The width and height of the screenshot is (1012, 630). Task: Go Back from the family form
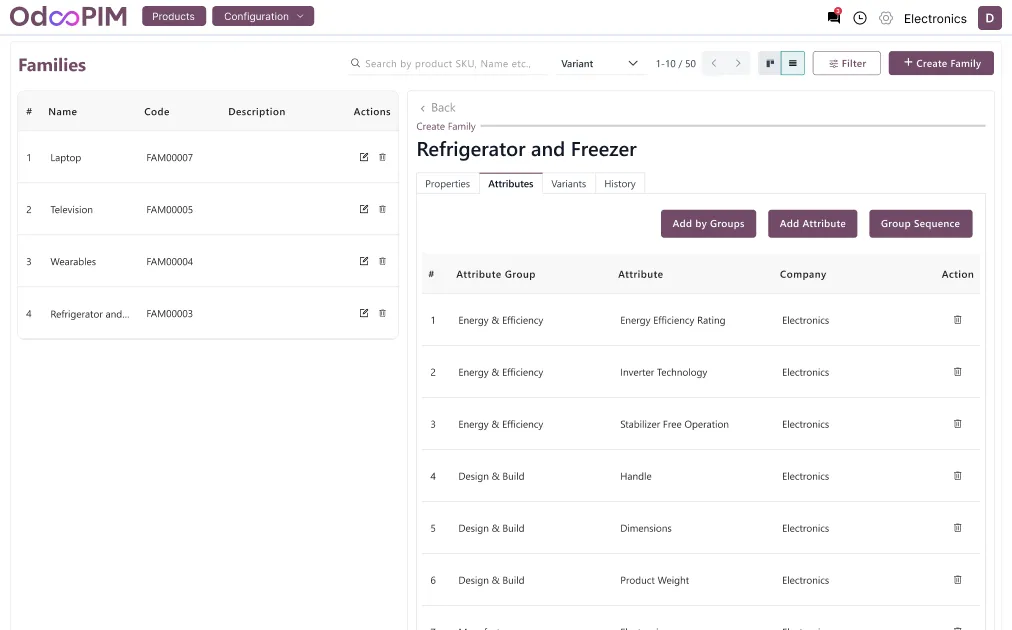437,107
